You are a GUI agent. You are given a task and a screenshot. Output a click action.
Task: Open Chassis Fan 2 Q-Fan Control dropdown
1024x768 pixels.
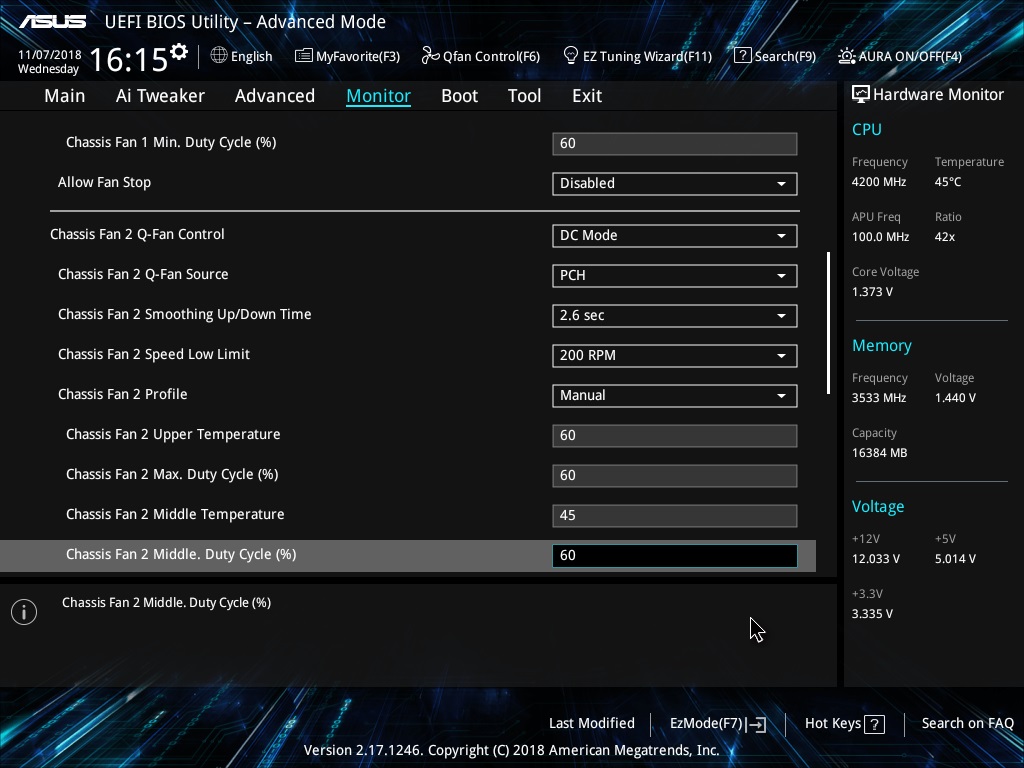[675, 236]
